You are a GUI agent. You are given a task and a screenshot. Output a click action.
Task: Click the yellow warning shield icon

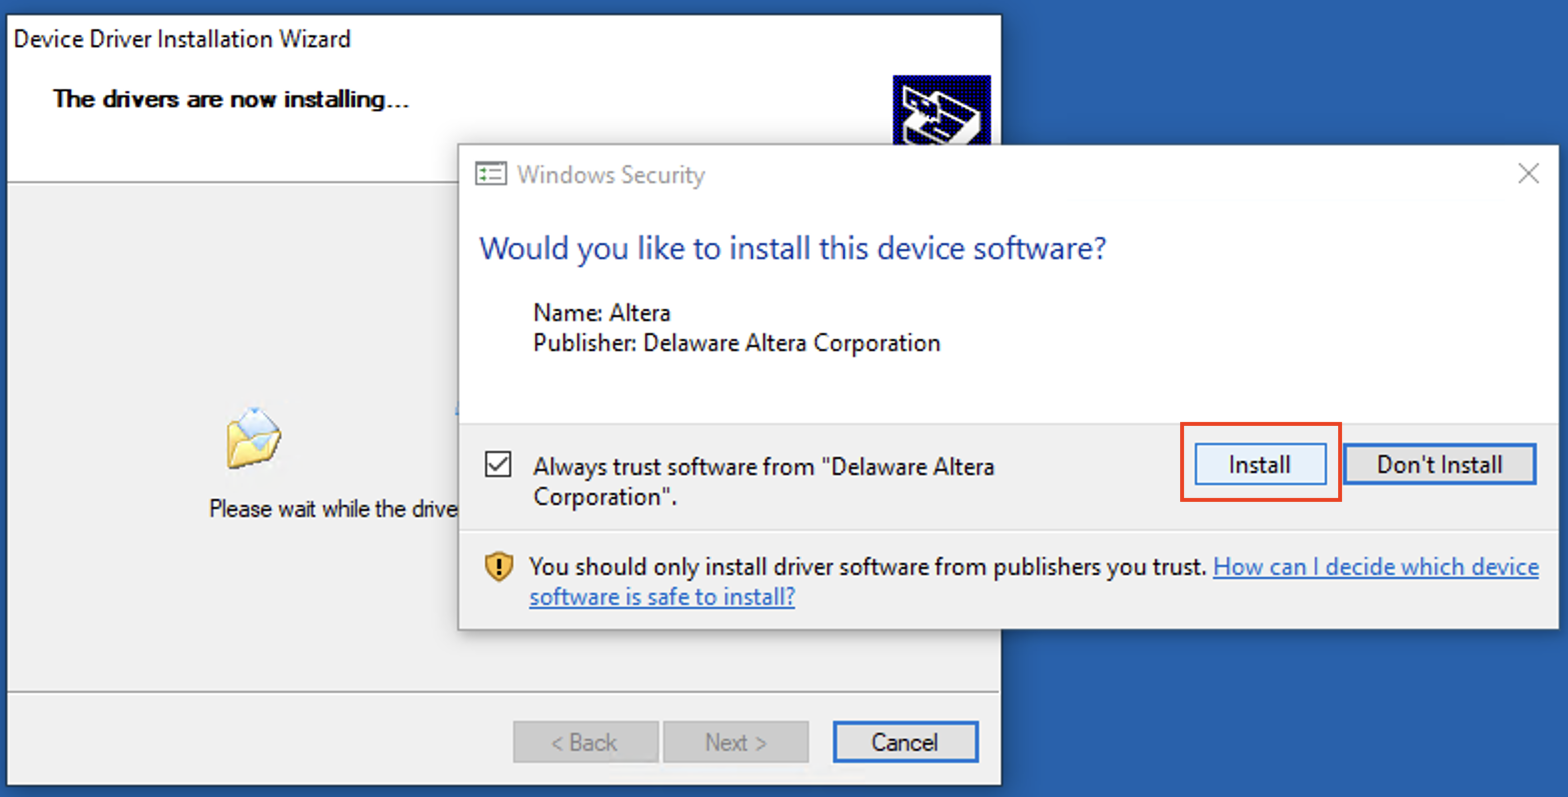[498, 567]
